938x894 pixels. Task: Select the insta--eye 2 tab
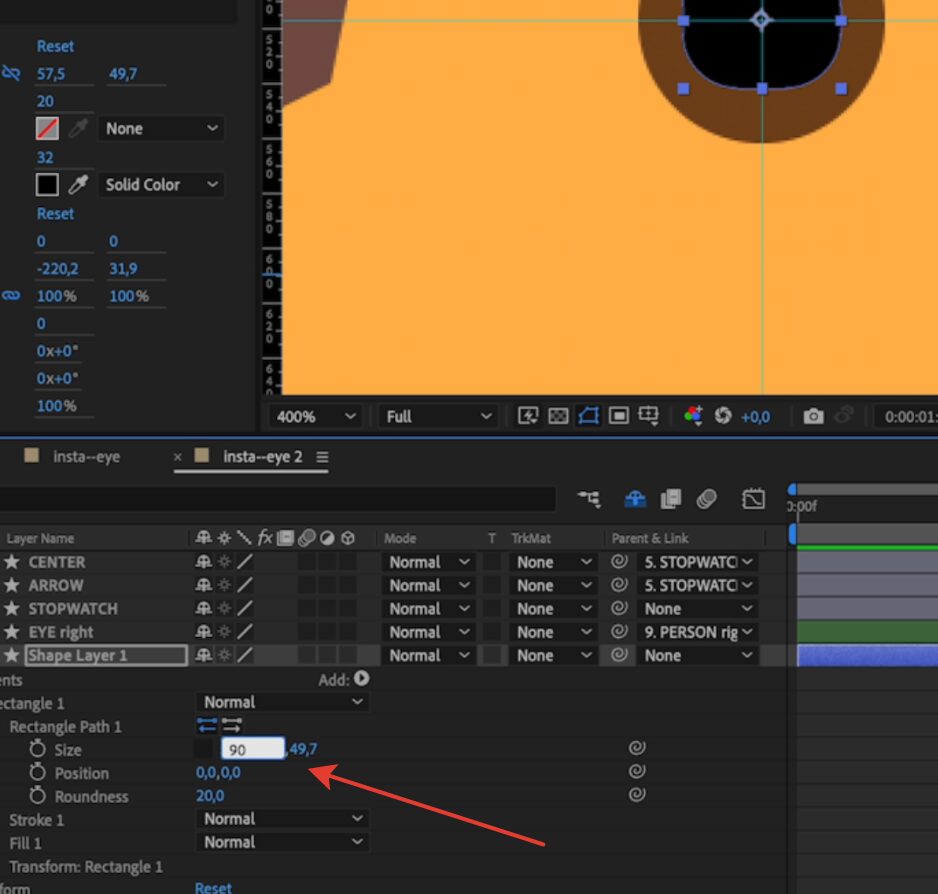pos(262,457)
